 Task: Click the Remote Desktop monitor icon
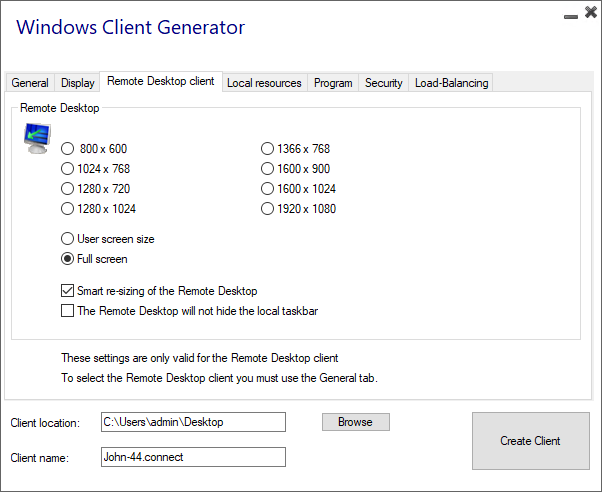[x=37, y=137]
